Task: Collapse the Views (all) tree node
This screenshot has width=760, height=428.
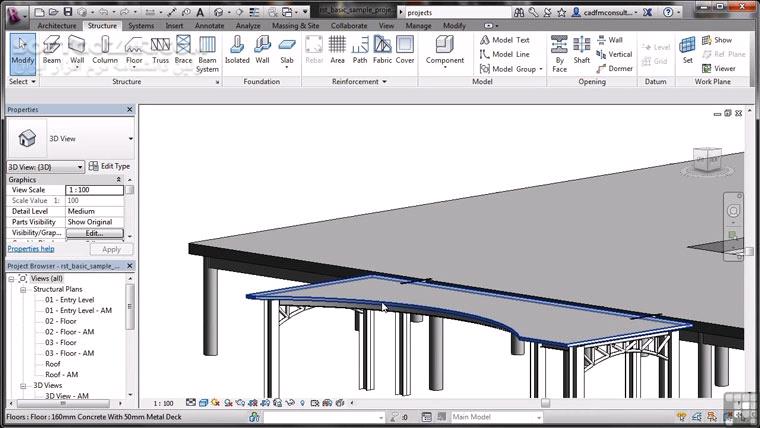Action: [x=11, y=279]
